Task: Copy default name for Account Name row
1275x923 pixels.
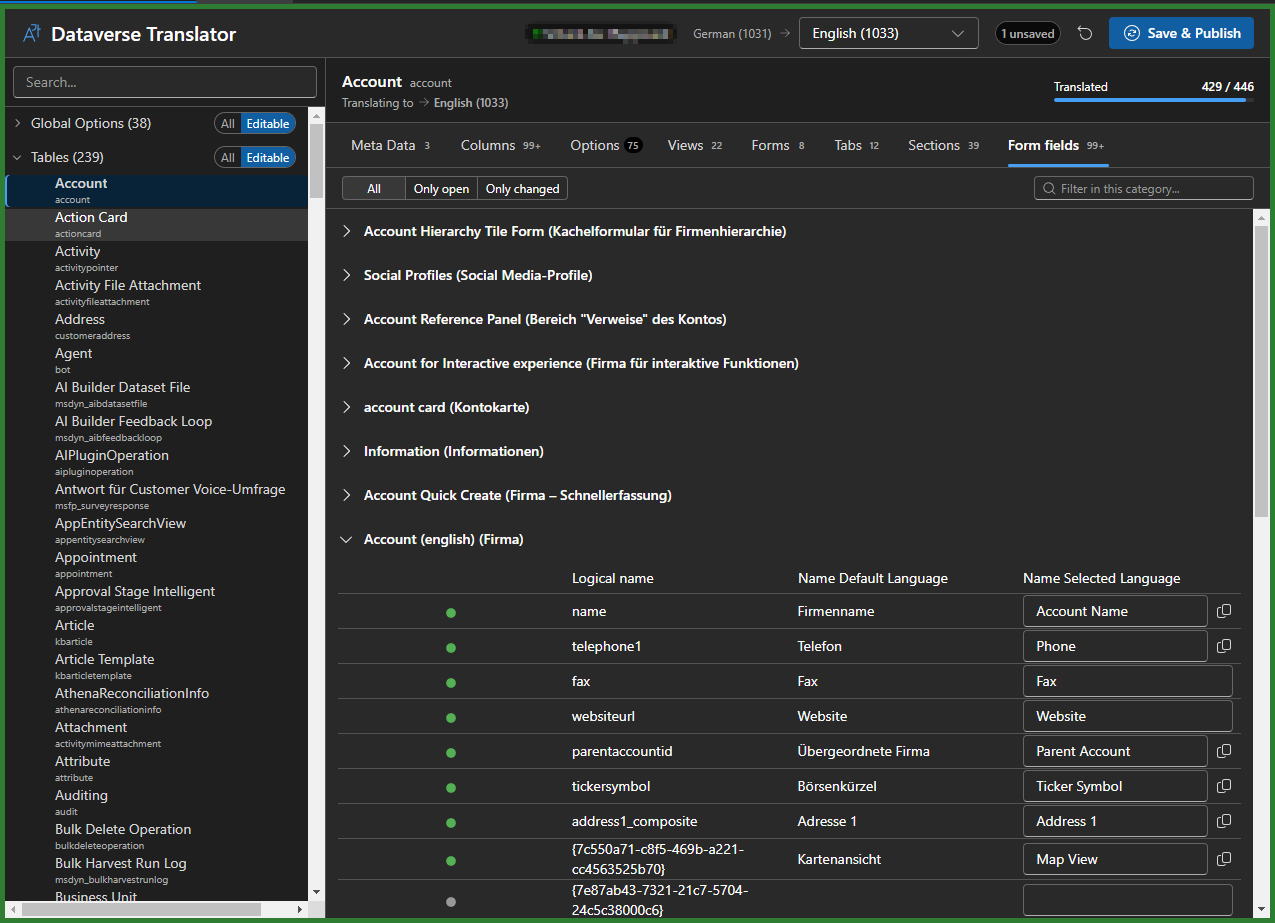Action: click(x=1224, y=611)
